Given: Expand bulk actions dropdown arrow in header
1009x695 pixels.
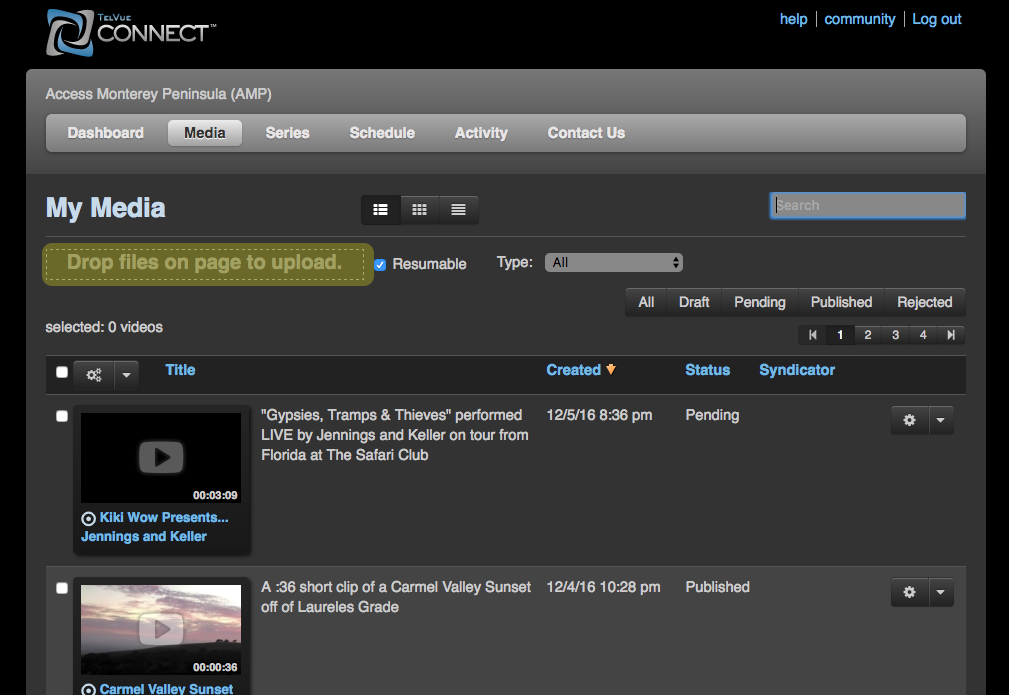Looking at the screenshot, I should pyautogui.click(x=127, y=375).
